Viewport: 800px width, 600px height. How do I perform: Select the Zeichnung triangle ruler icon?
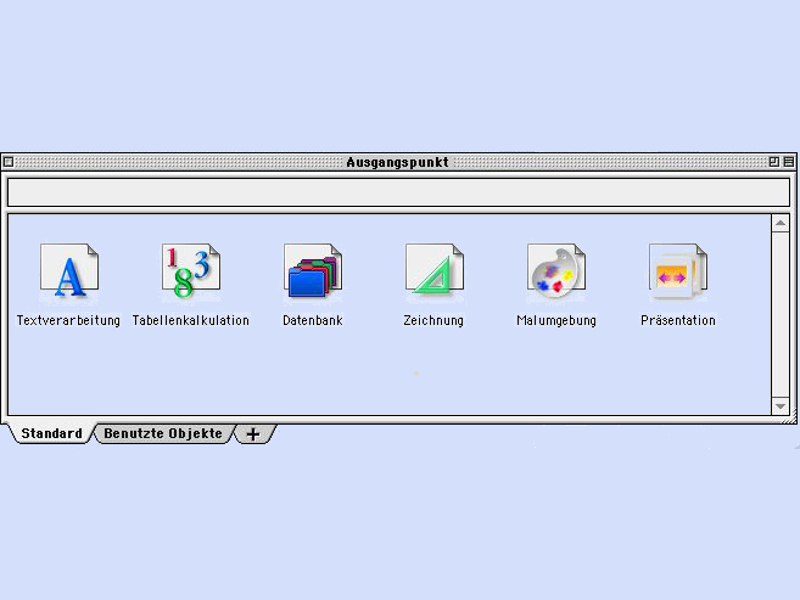pos(434,272)
